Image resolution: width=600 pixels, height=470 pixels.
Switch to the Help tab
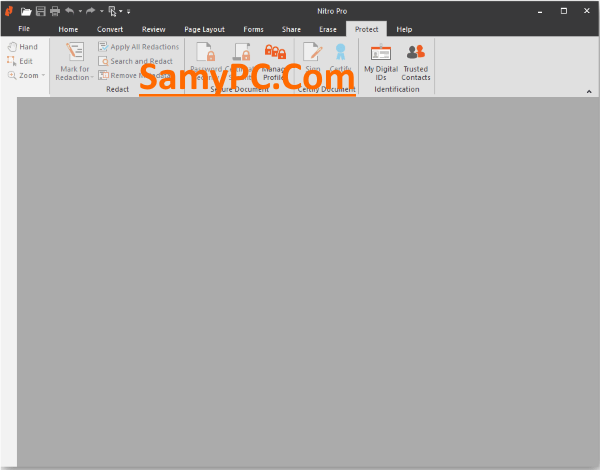404,29
